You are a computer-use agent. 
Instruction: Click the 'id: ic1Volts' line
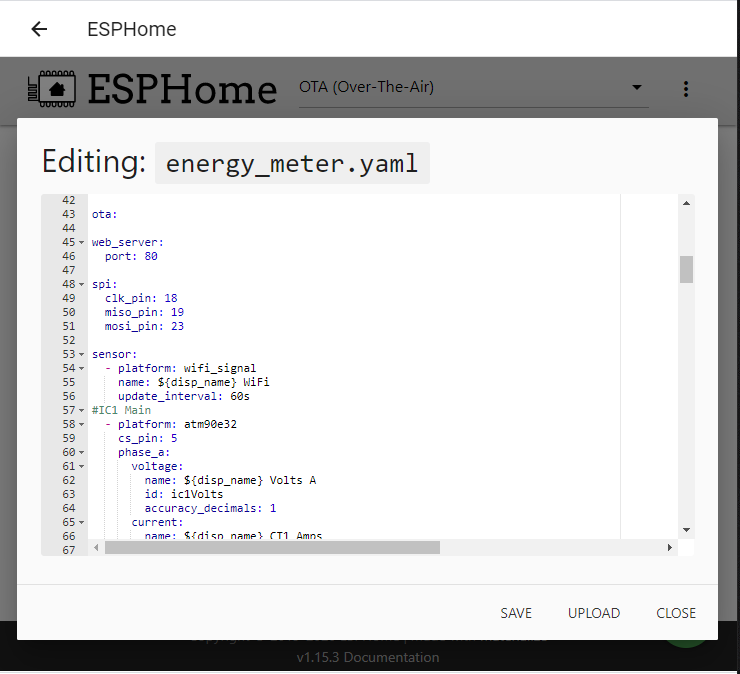pos(184,494)
